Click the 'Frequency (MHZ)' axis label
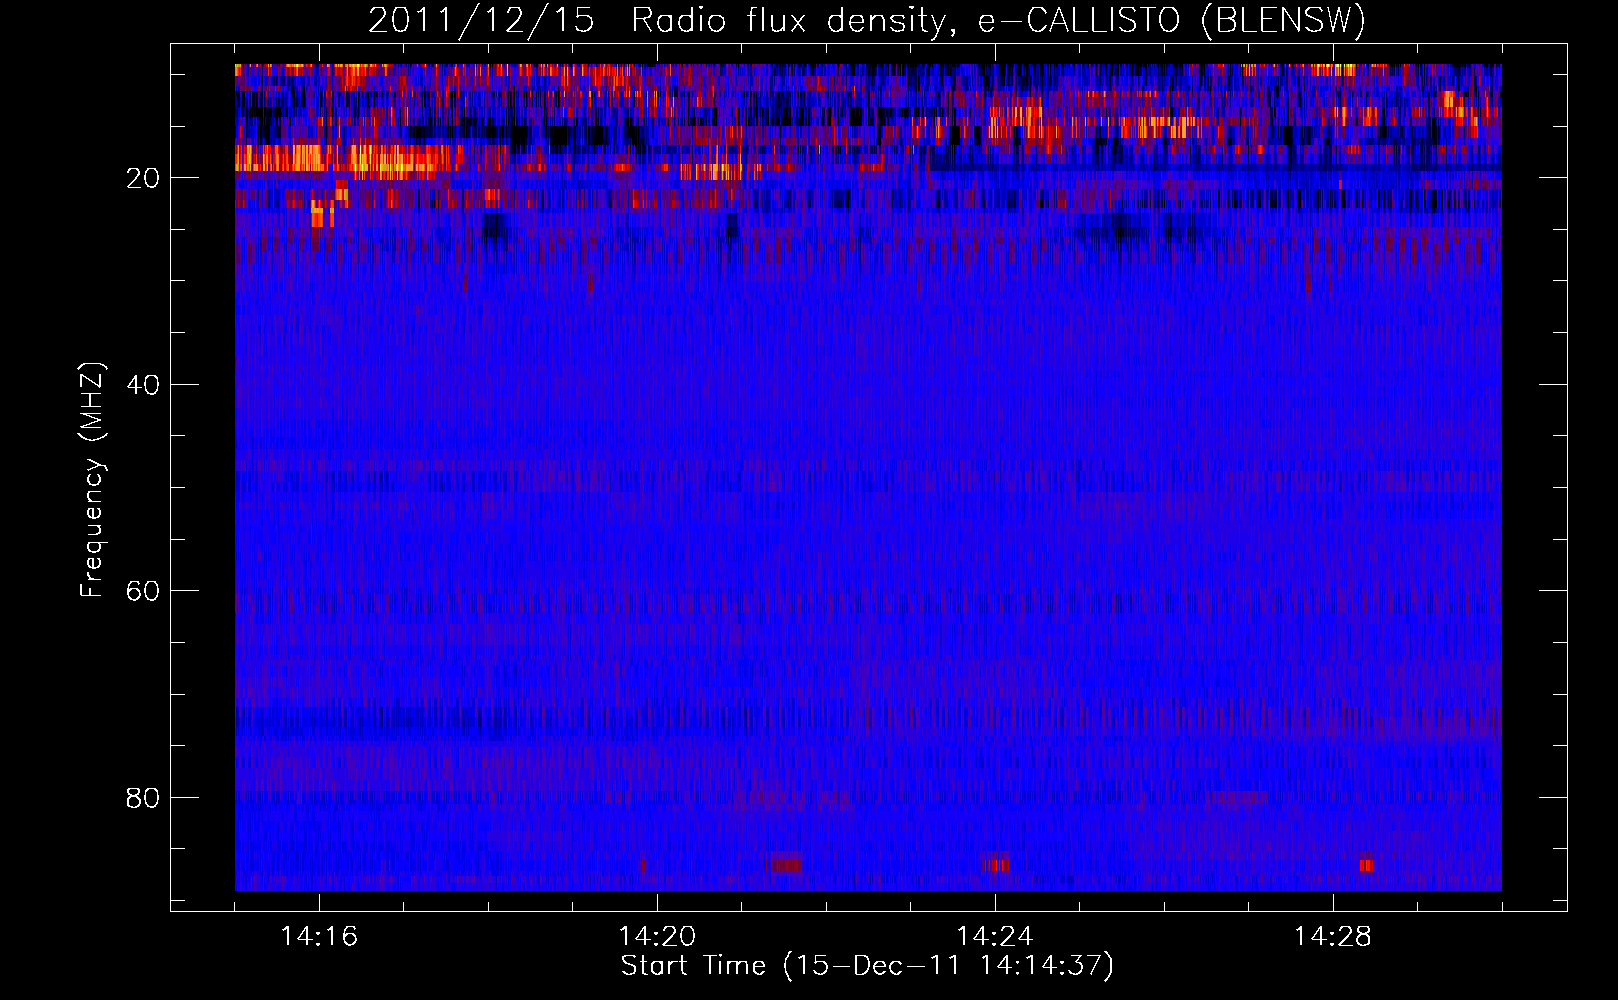The image size is (1618, 1000). [92, 480]
